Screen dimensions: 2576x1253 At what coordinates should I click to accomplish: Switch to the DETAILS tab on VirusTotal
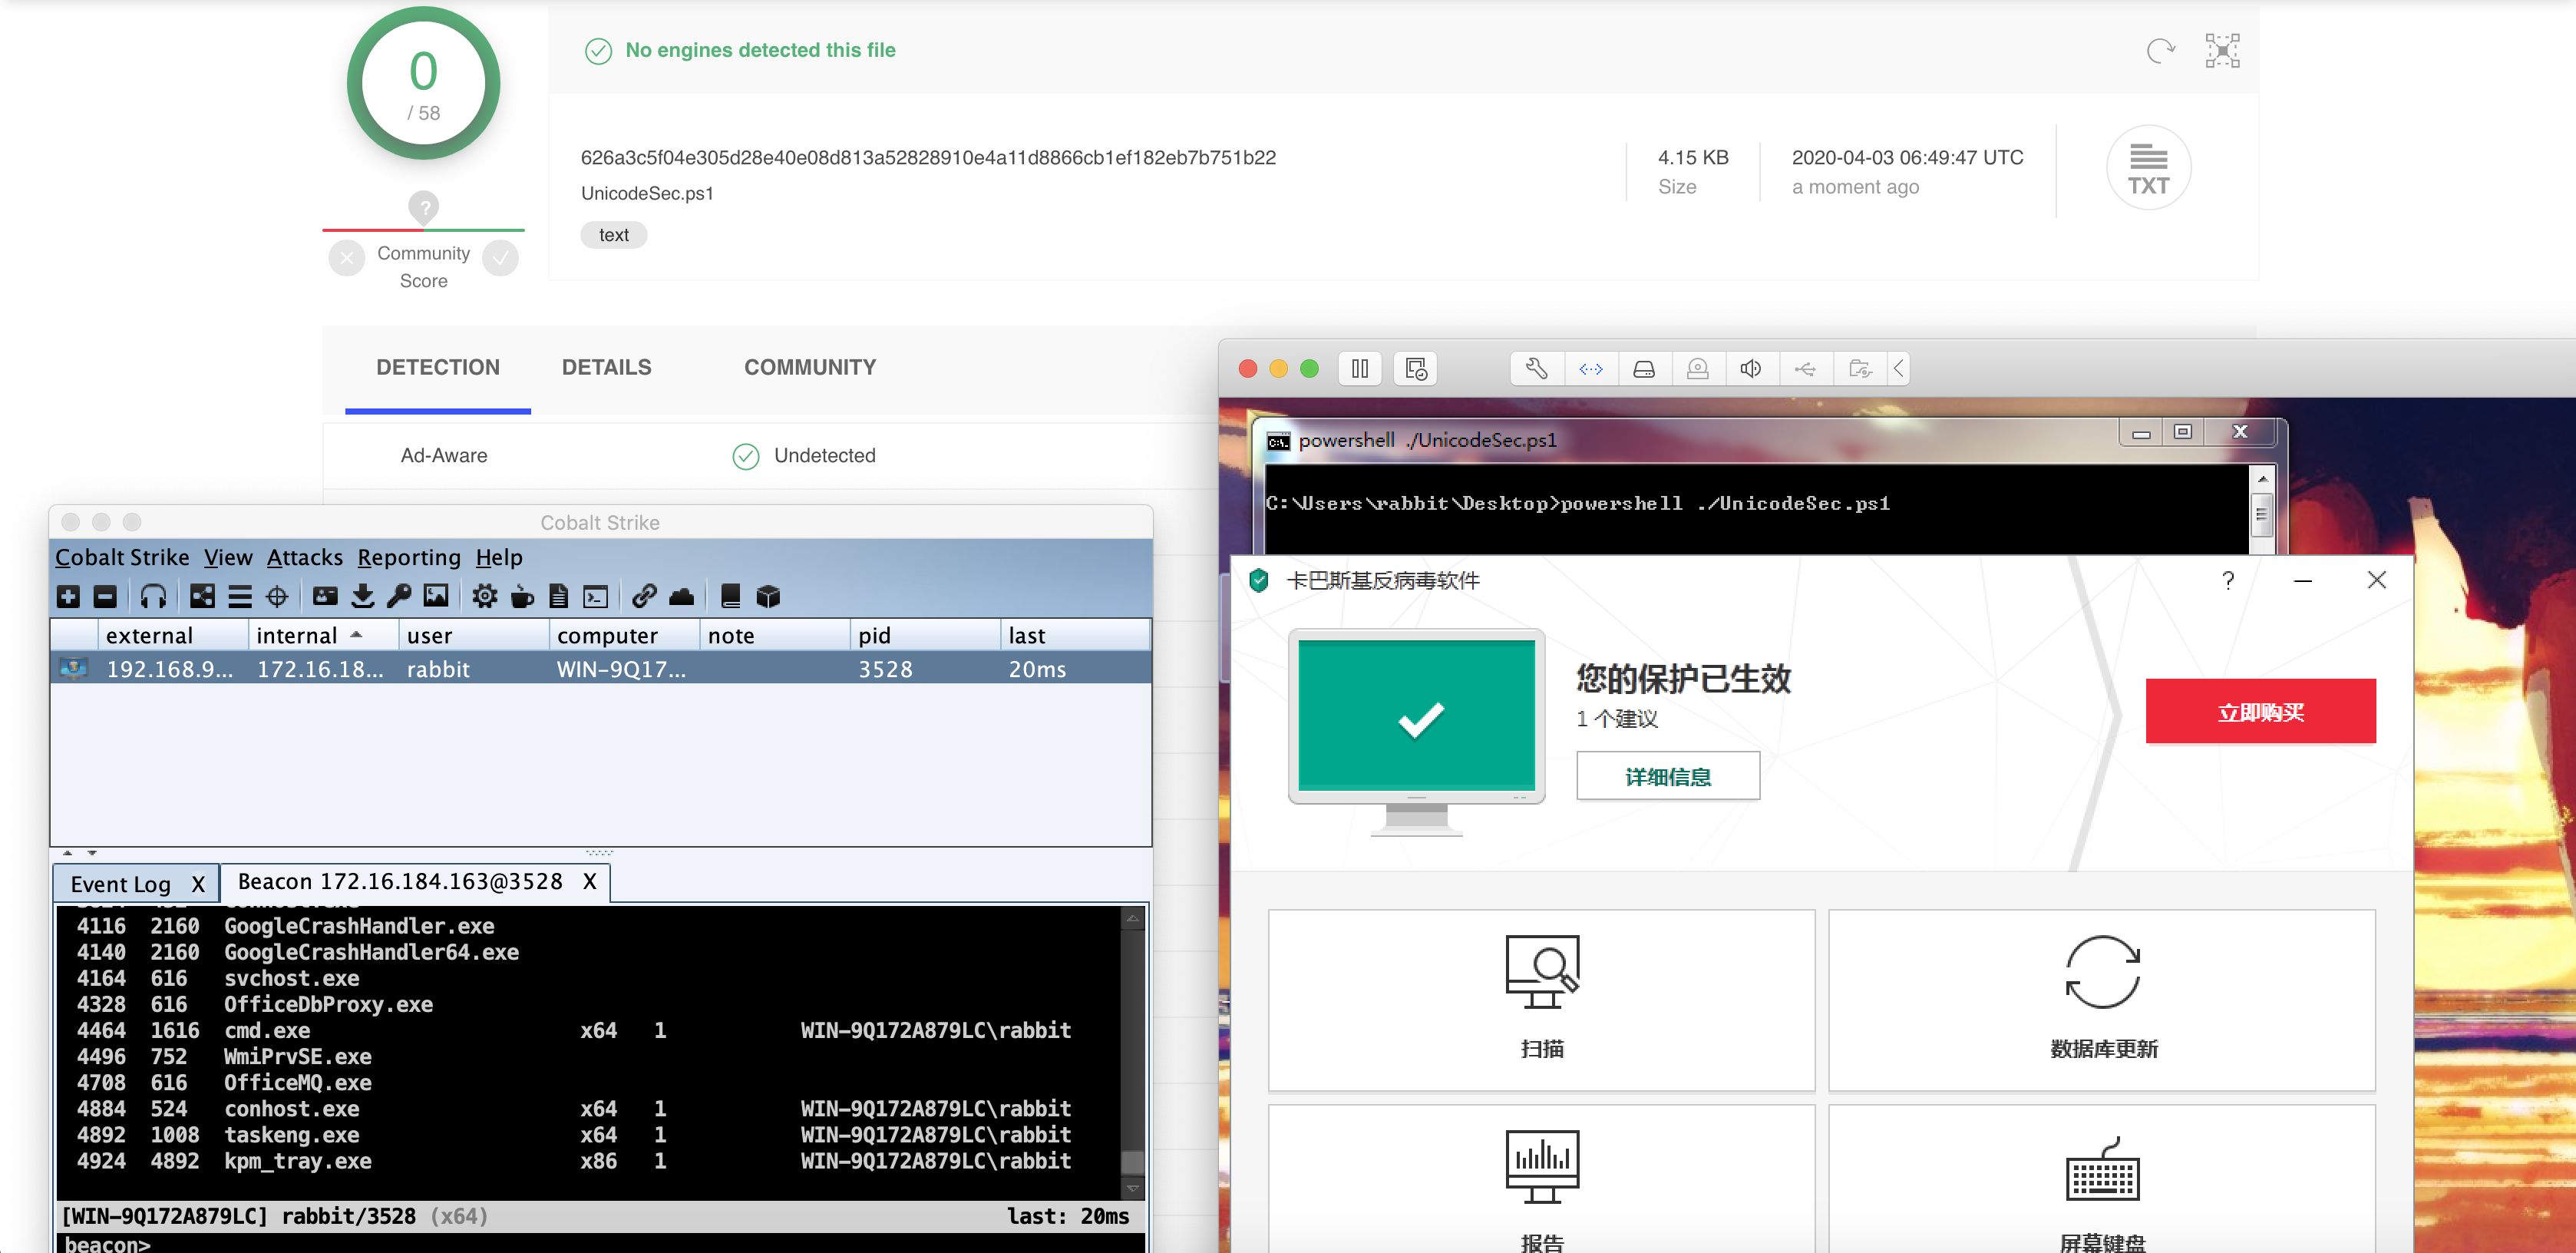pyautogui.click(x=606, y=368)
